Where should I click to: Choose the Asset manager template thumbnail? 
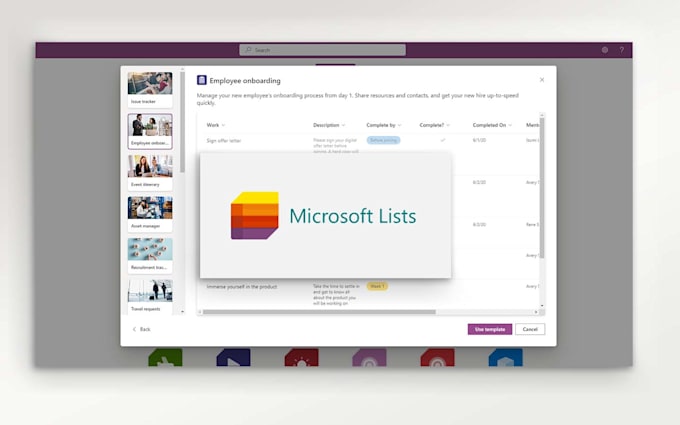(x=150, y=214)
